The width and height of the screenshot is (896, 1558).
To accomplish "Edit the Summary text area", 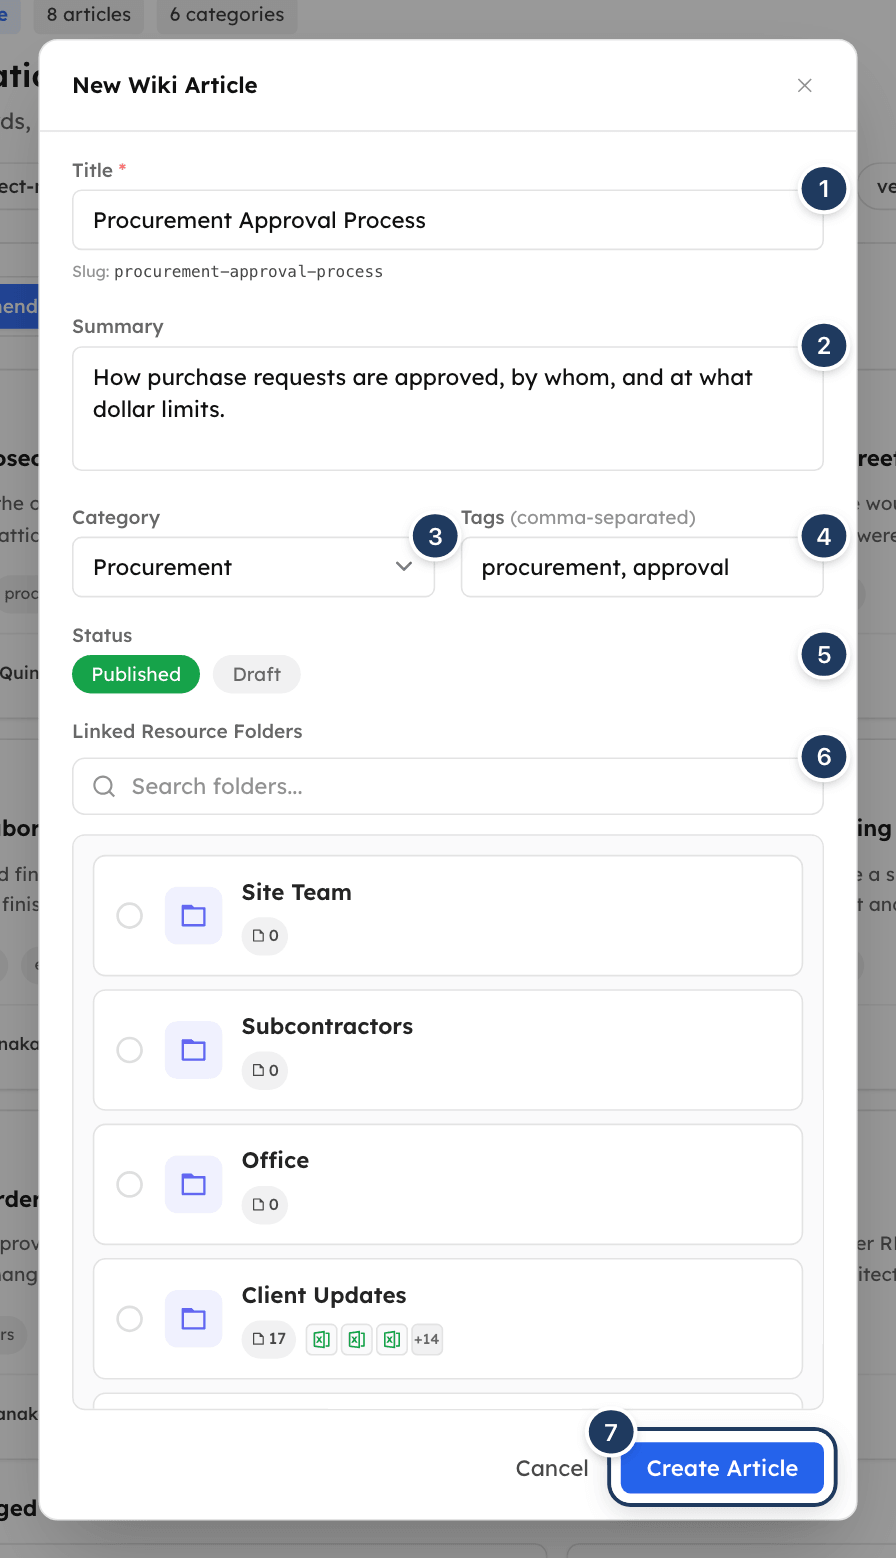I will (x=447, y=408).
